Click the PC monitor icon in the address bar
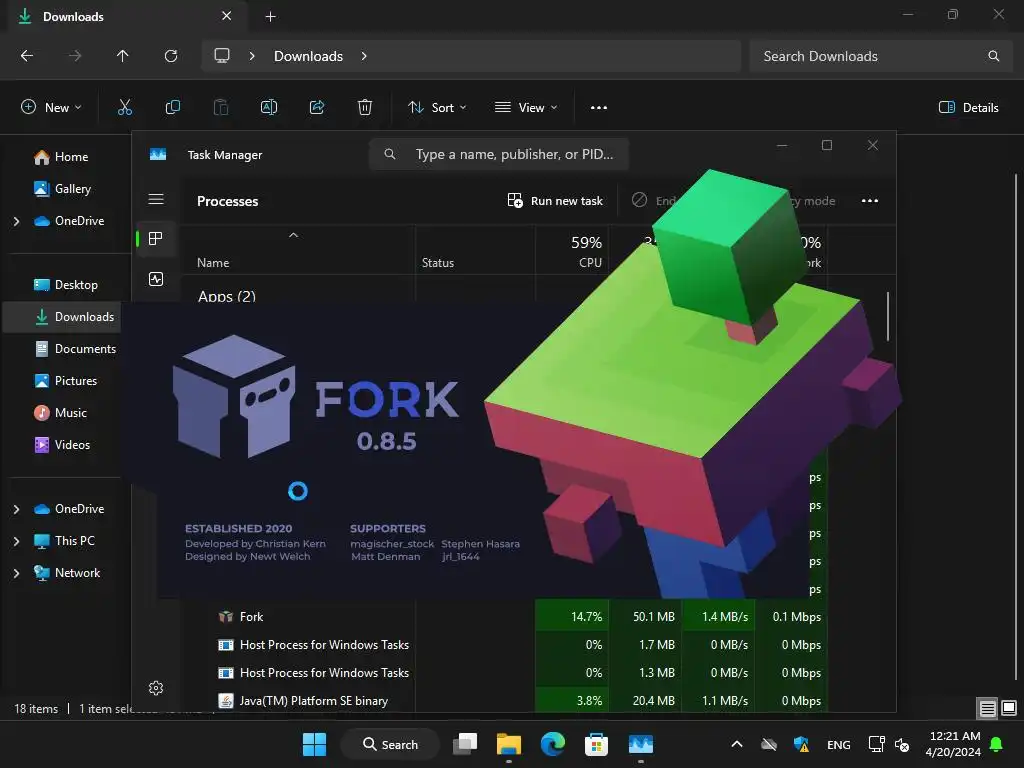Image resolution: width=1024 pixels, height=768 pixels. point(222,56)
